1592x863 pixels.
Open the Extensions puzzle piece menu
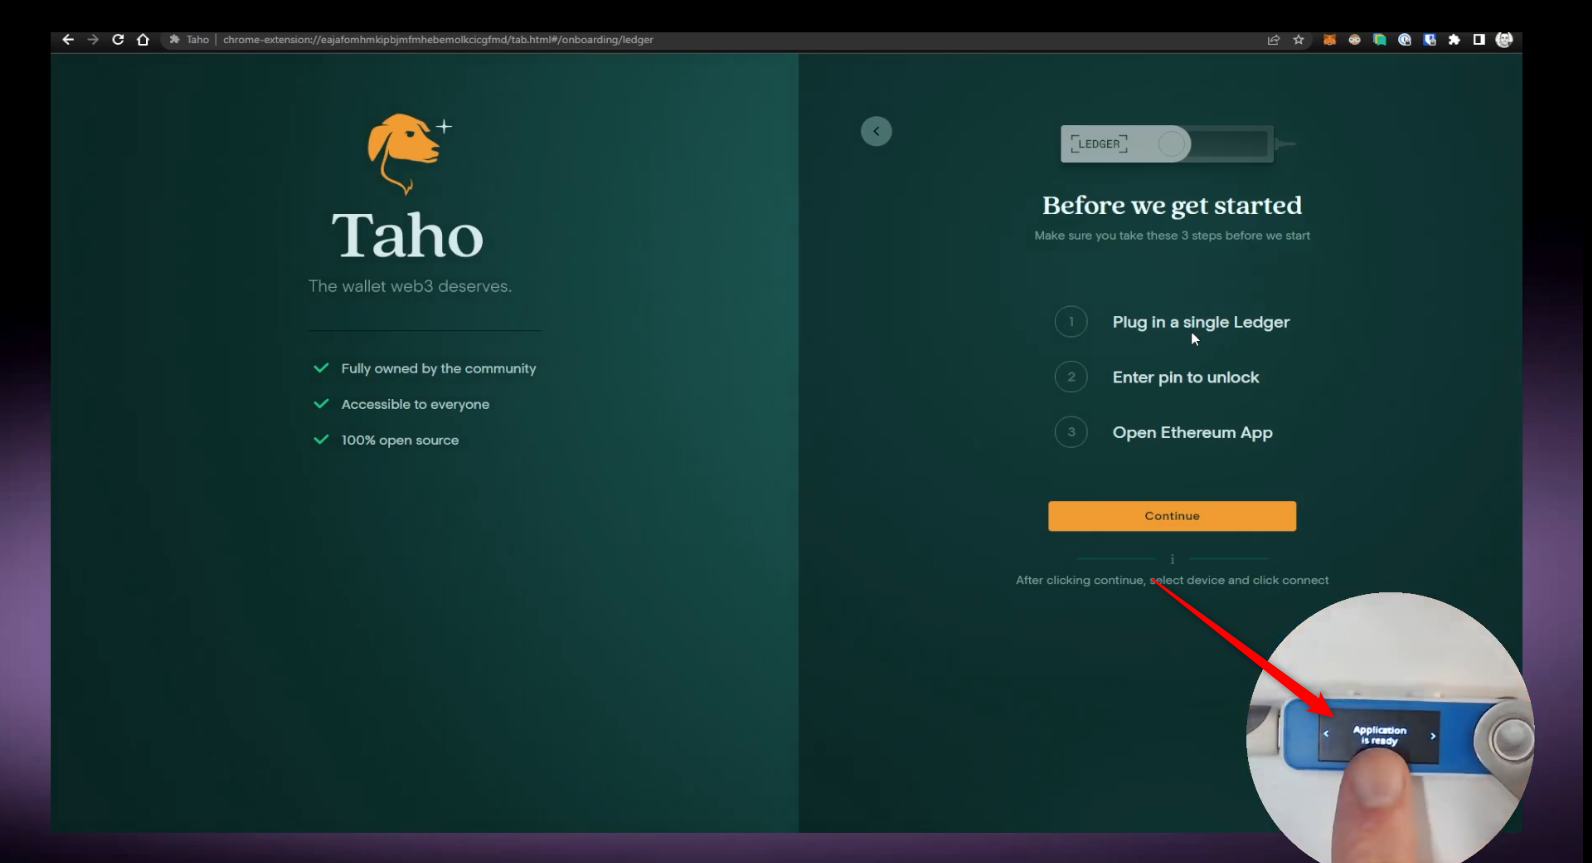coord(1454,40)
